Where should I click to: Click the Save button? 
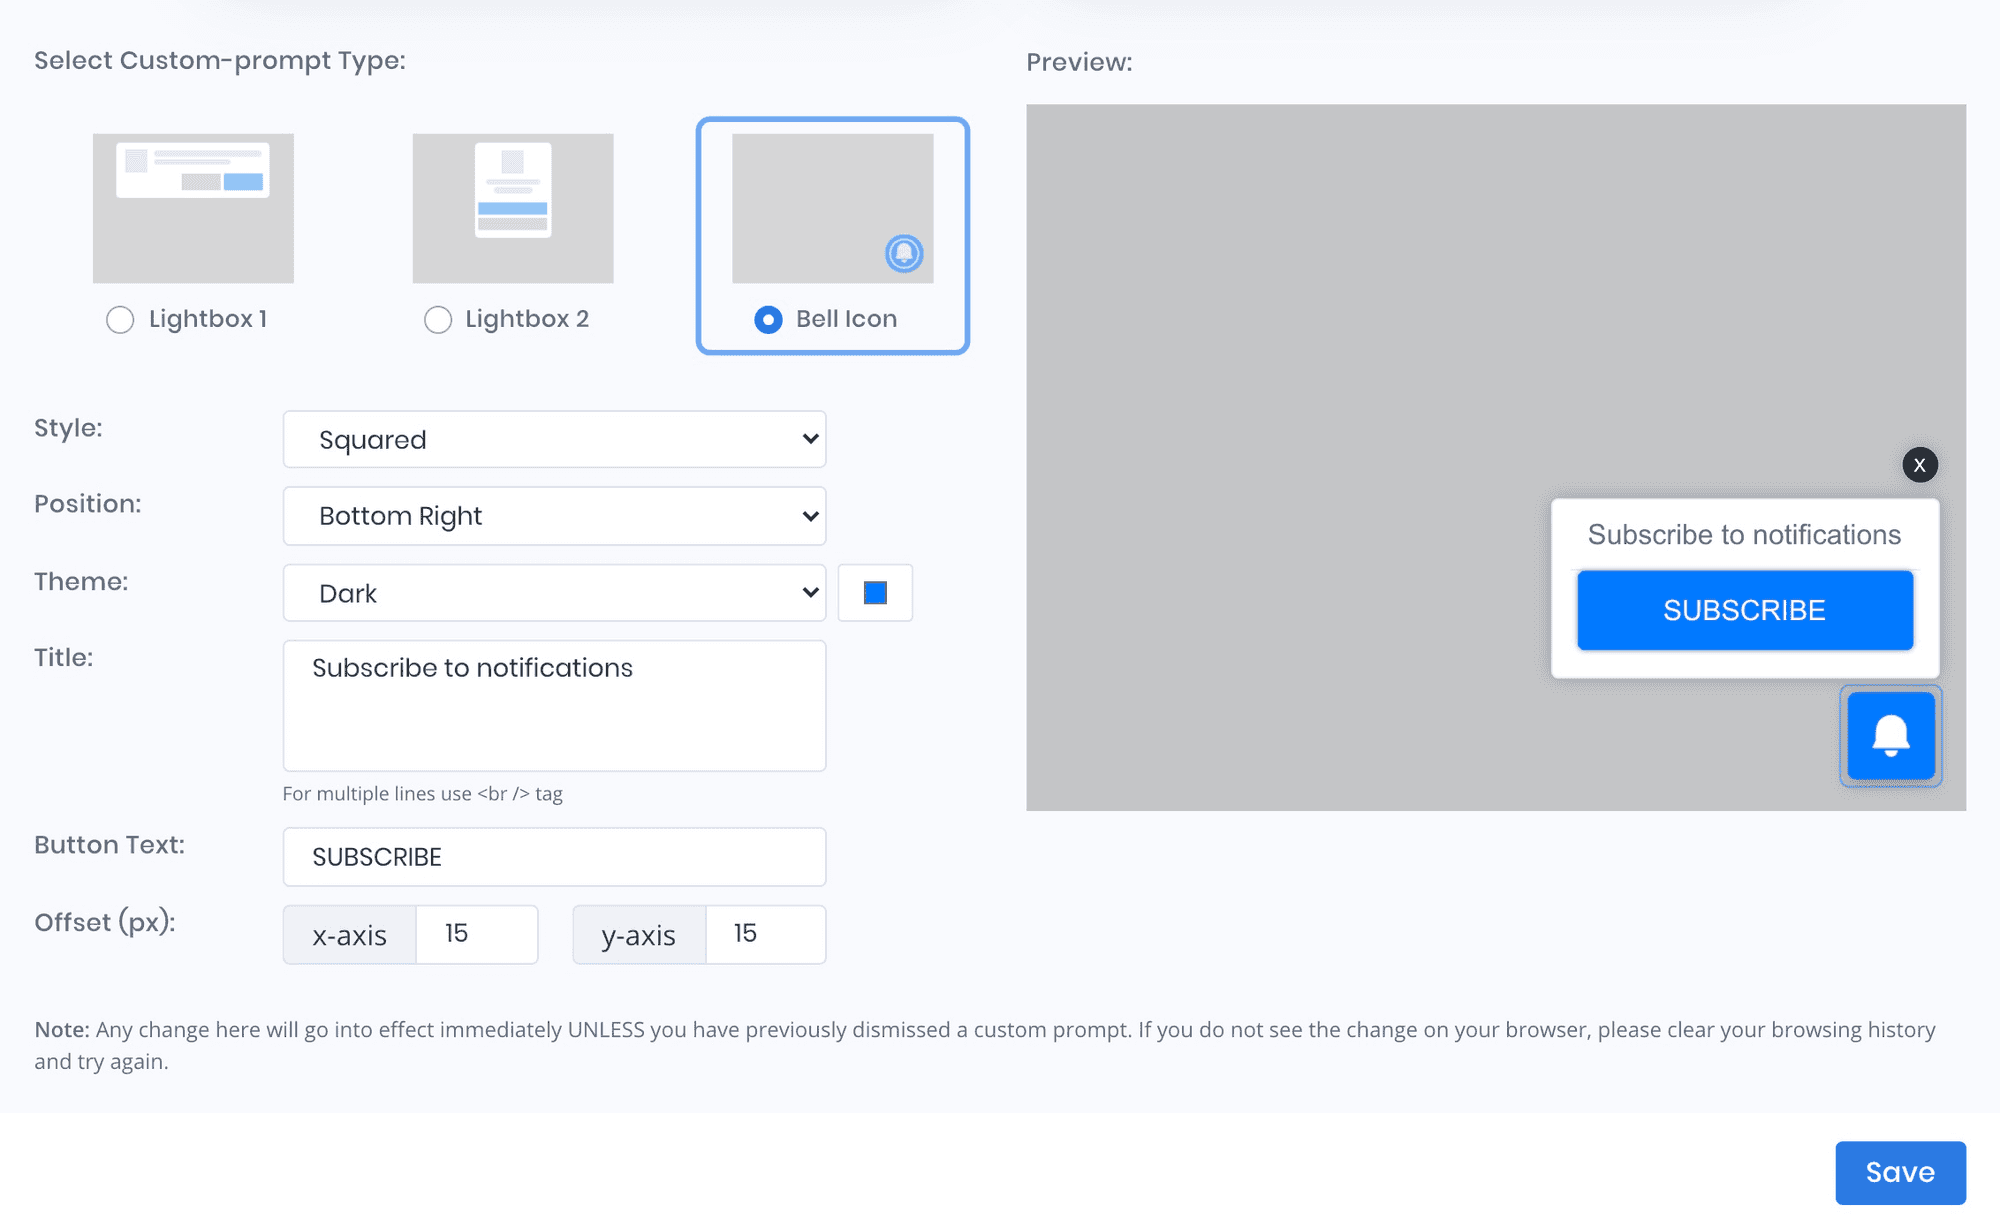pyautogui.click(x=1899, y=1172)
